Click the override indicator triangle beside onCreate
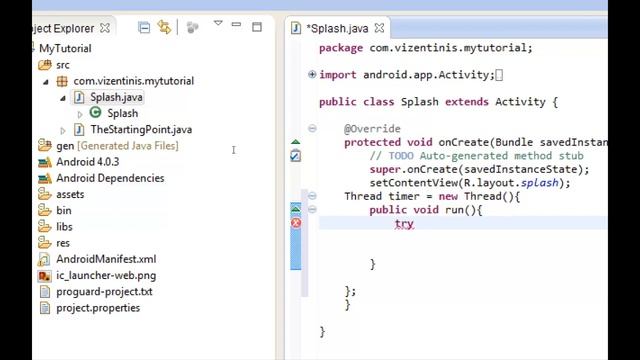The height and width of the screenshot is (360, 640). (296, 142)
